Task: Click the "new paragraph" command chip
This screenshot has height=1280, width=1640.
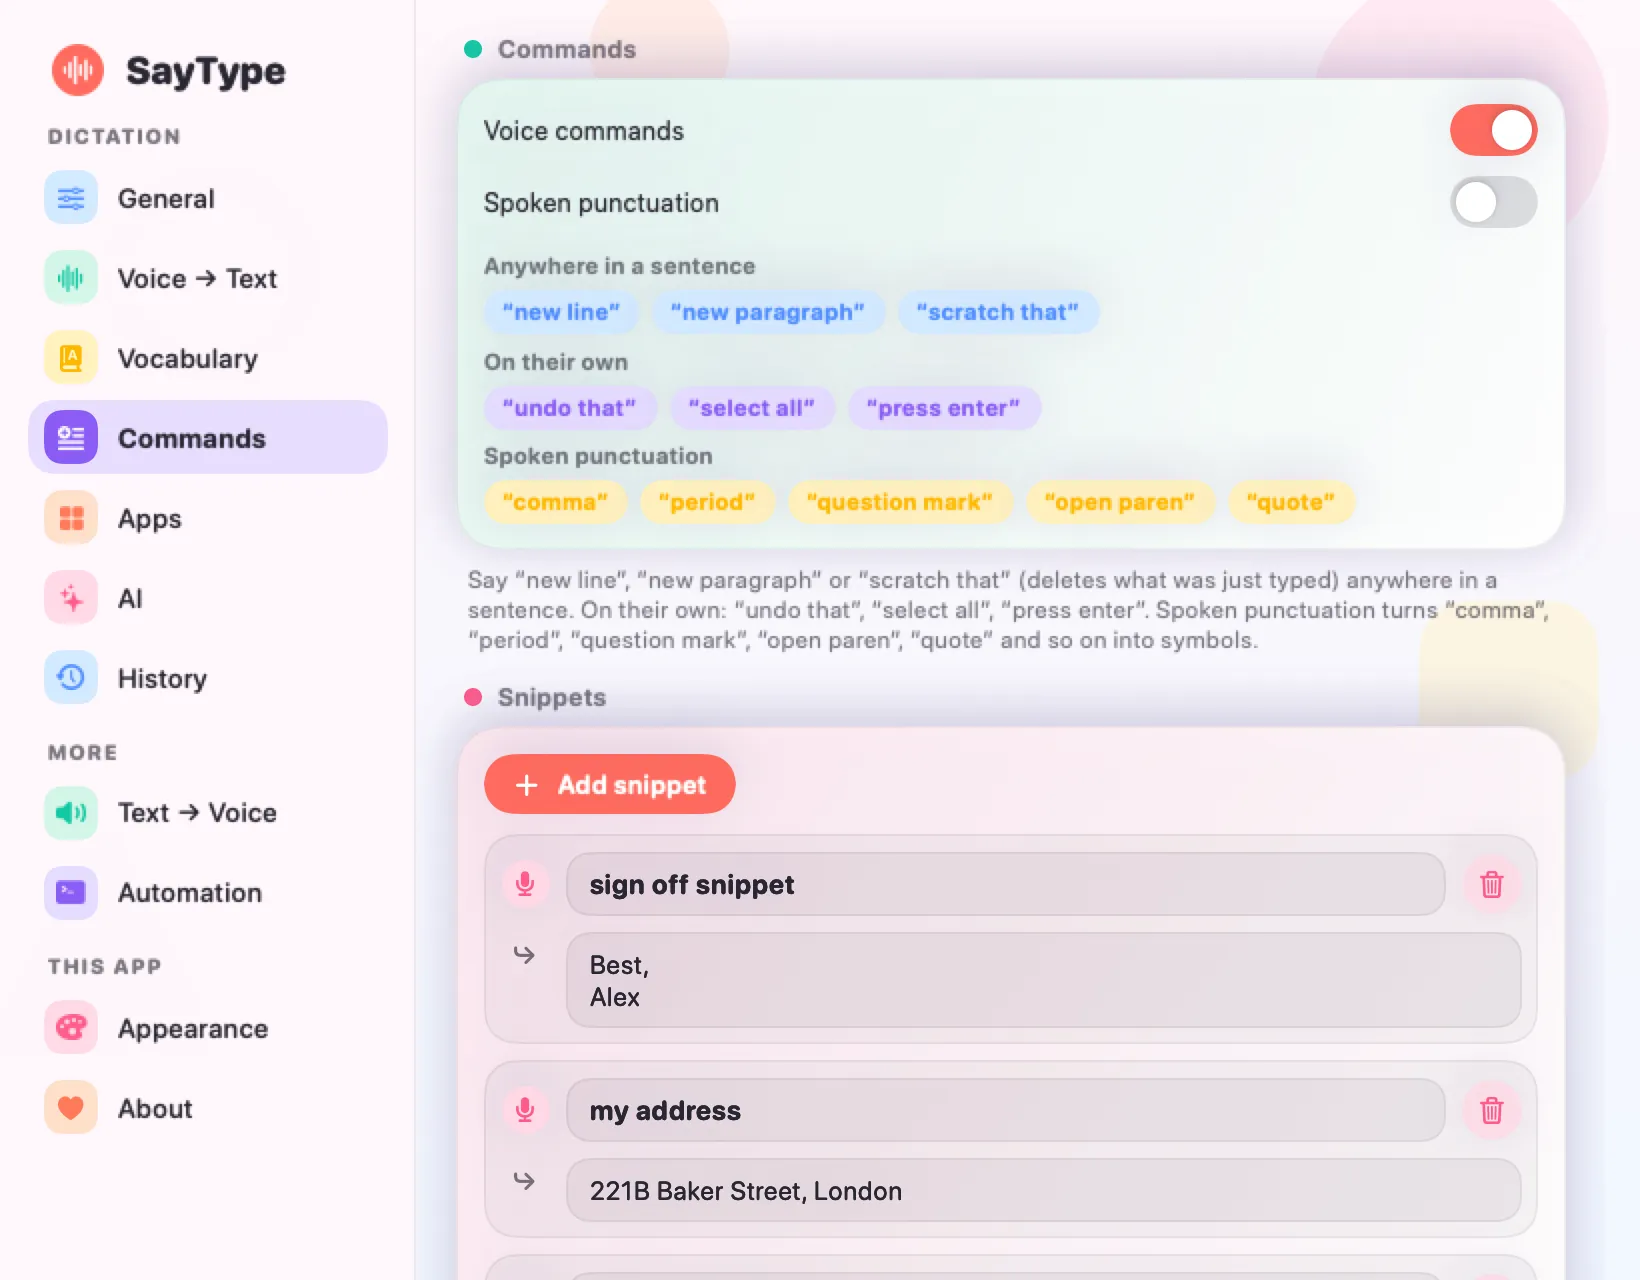Action: tap(768, 312)
